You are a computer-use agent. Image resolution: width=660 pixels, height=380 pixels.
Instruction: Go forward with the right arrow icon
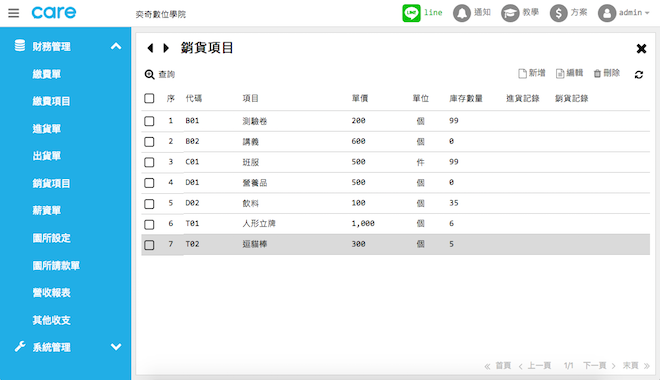(x=166, y=48)
